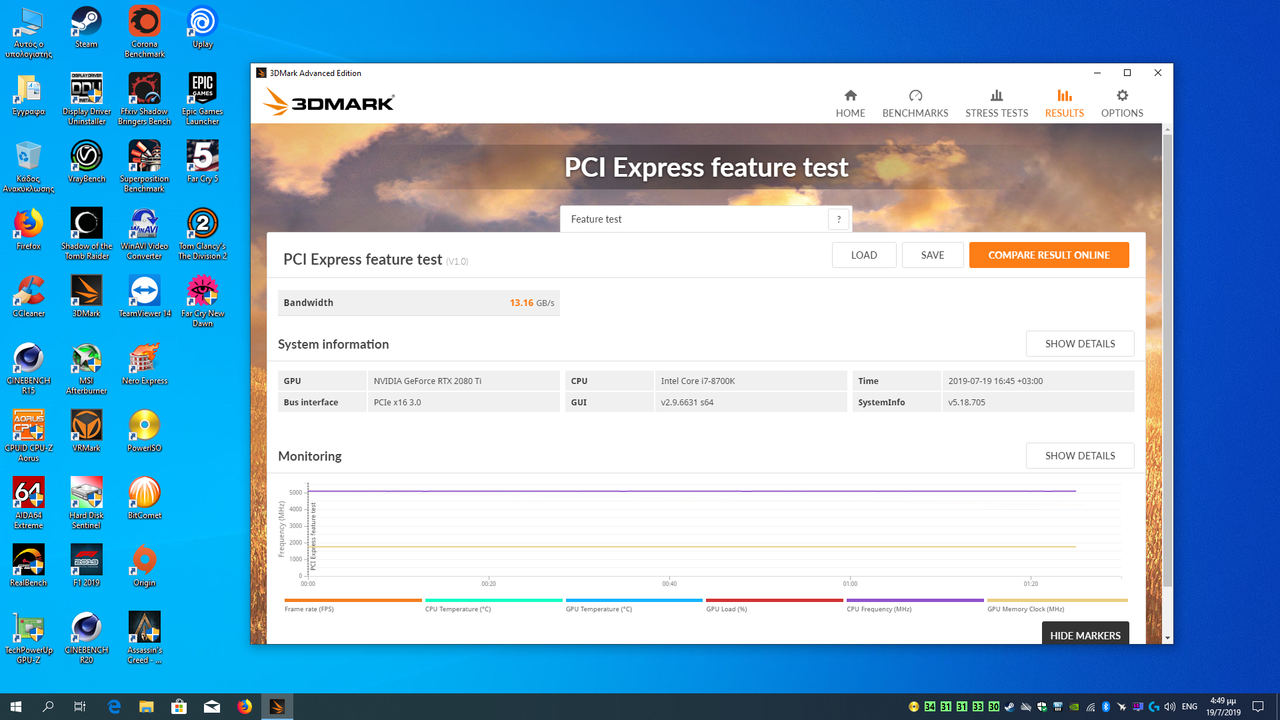1280x720 pixels.
Task: Toggle GPU Temperature legend swatch
Action: click(634, 601)
